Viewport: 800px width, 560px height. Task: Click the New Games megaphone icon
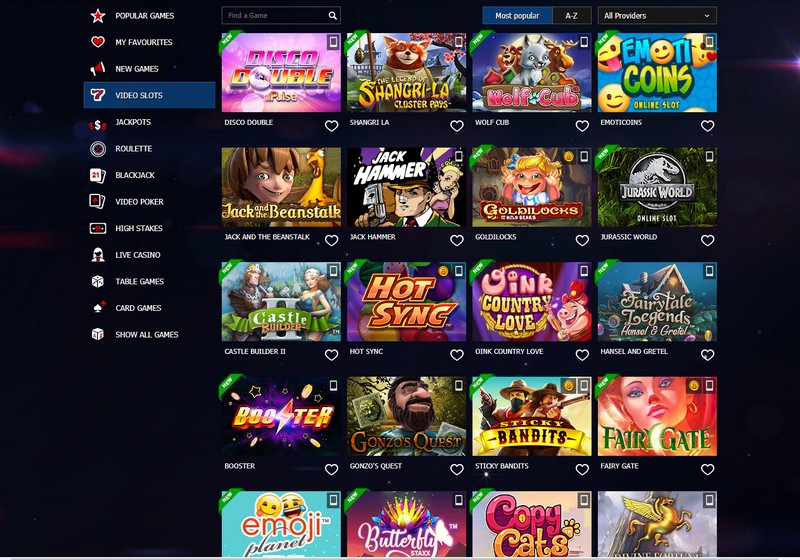[97, 68]
